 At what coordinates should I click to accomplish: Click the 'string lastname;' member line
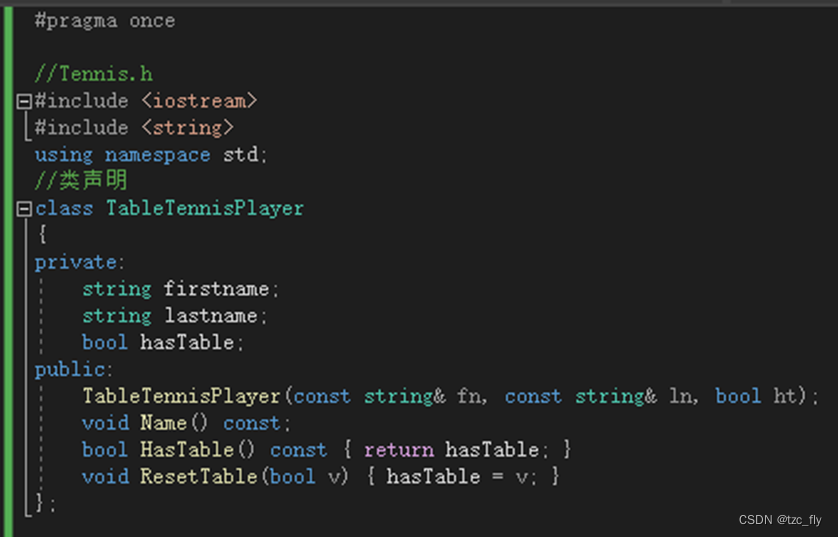click(175, 316)
